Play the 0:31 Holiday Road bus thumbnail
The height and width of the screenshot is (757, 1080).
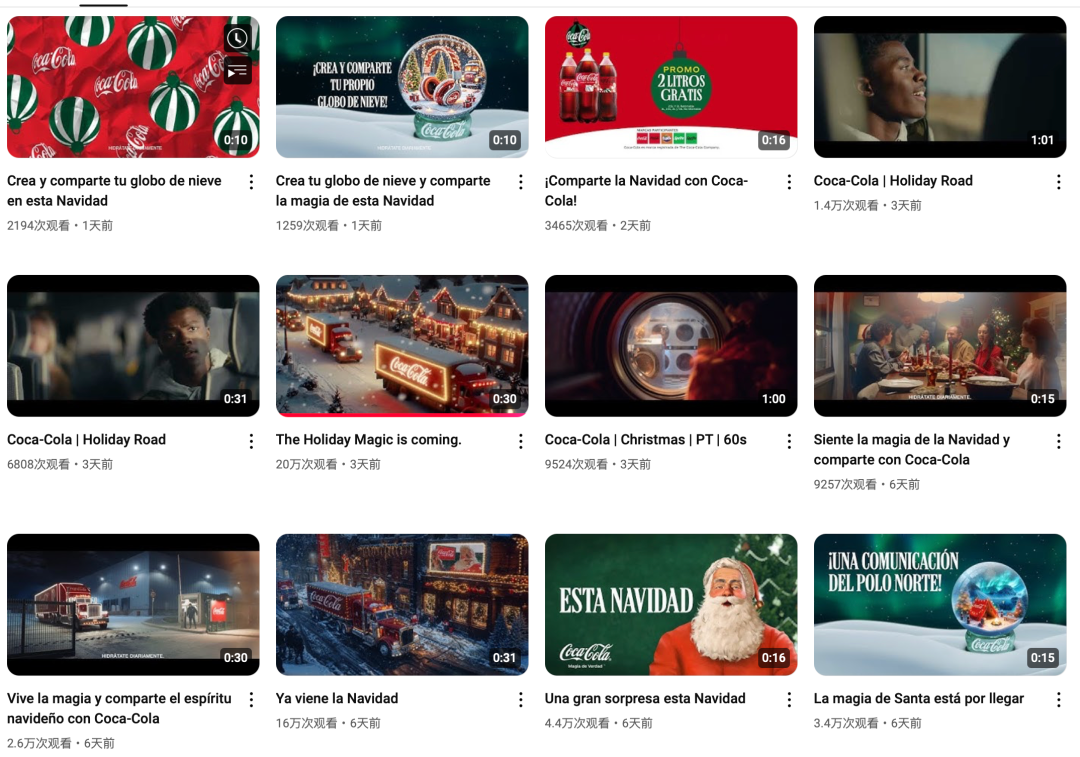tap(133, 346)
